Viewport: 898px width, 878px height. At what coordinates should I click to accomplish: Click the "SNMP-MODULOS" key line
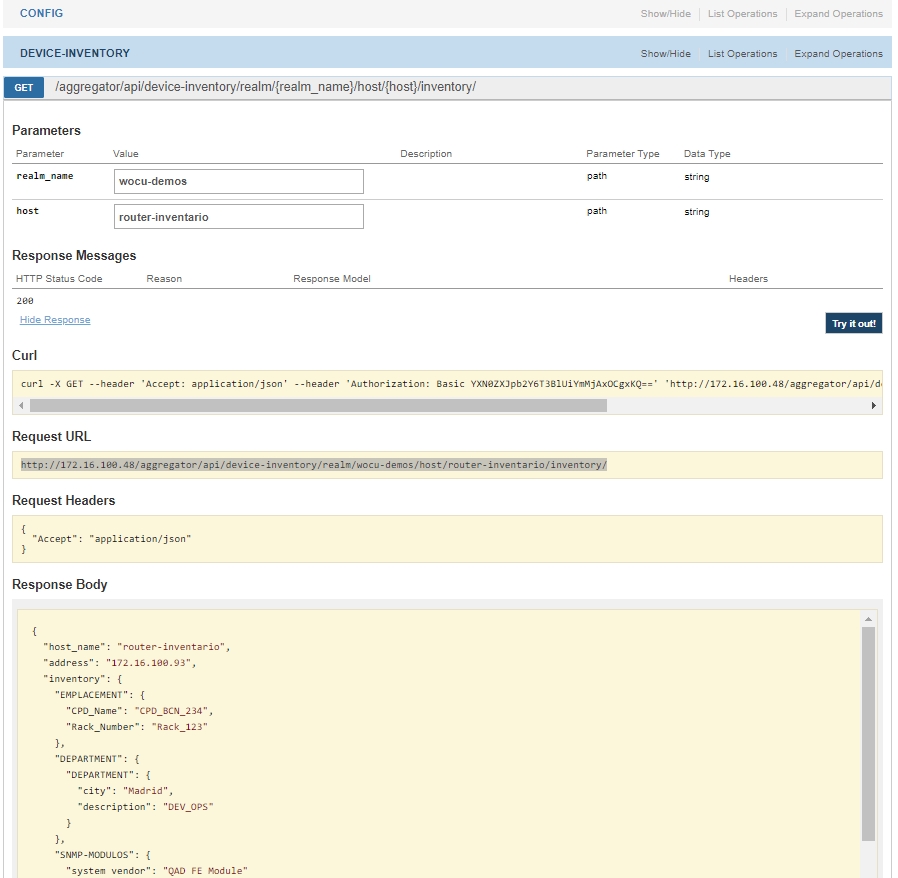pos(103,855)
